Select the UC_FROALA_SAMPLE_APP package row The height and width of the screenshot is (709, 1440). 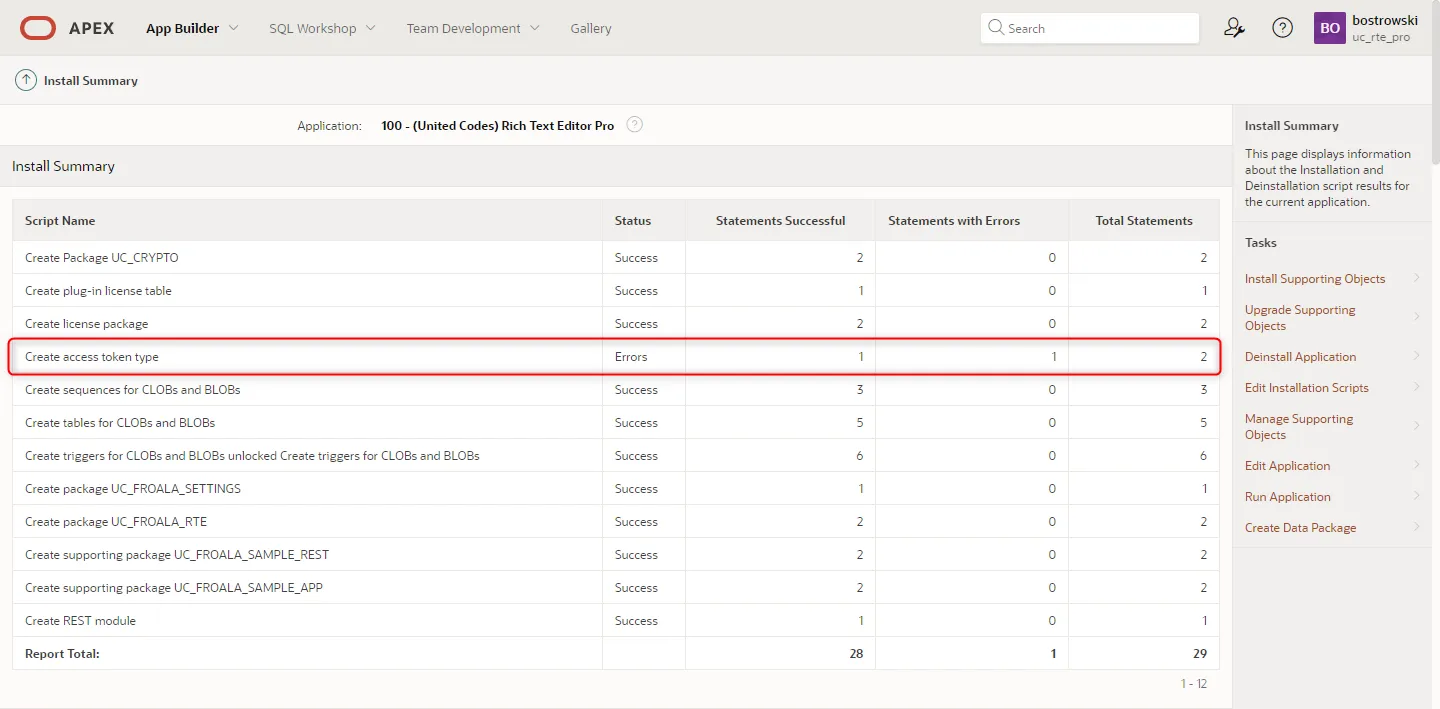click(616, 588)
